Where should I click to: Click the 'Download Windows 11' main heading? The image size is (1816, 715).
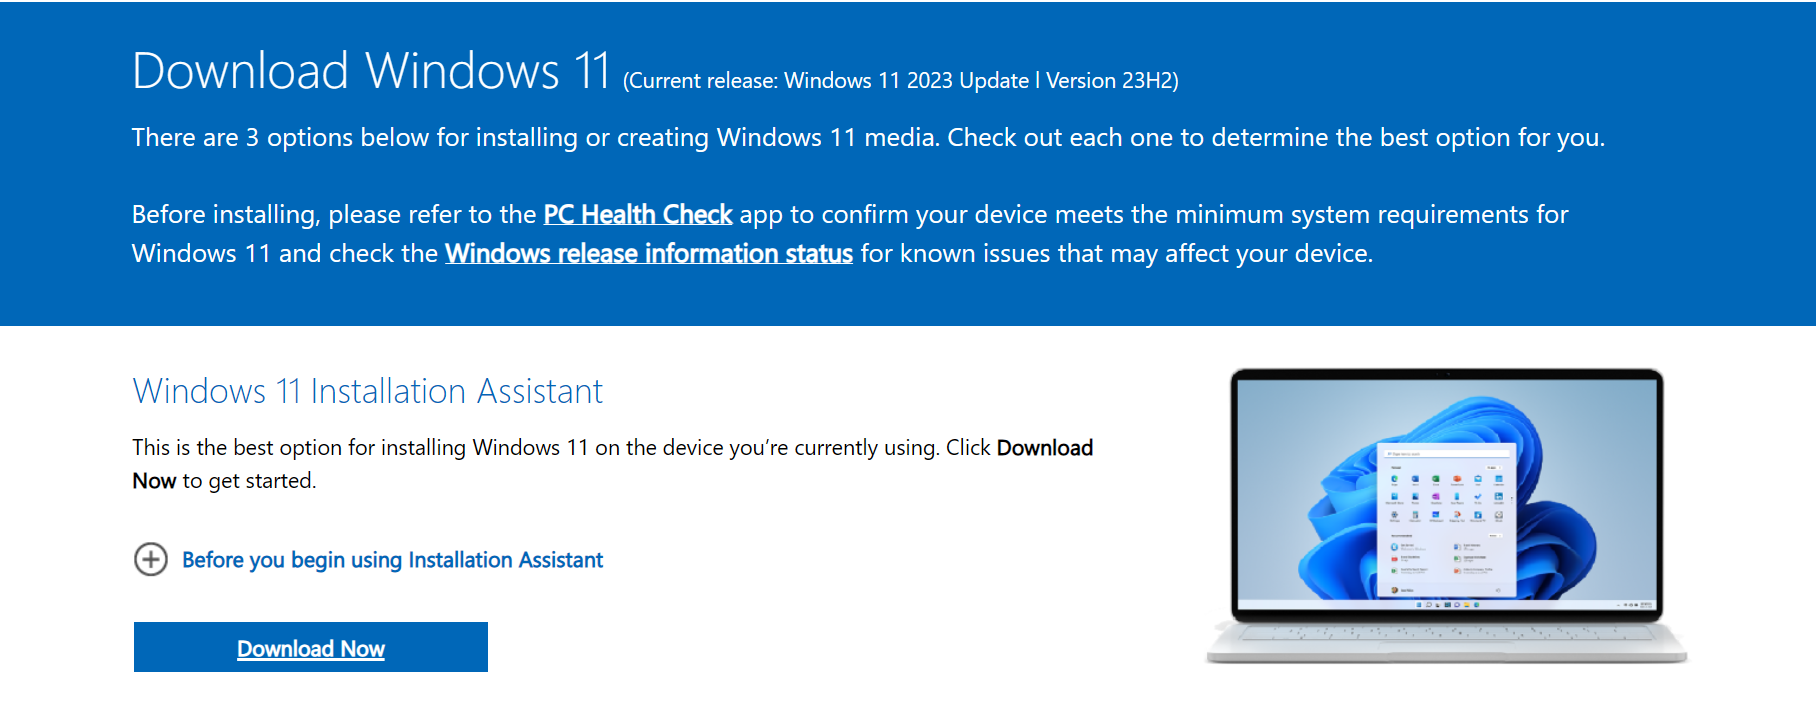pos(371,72)
